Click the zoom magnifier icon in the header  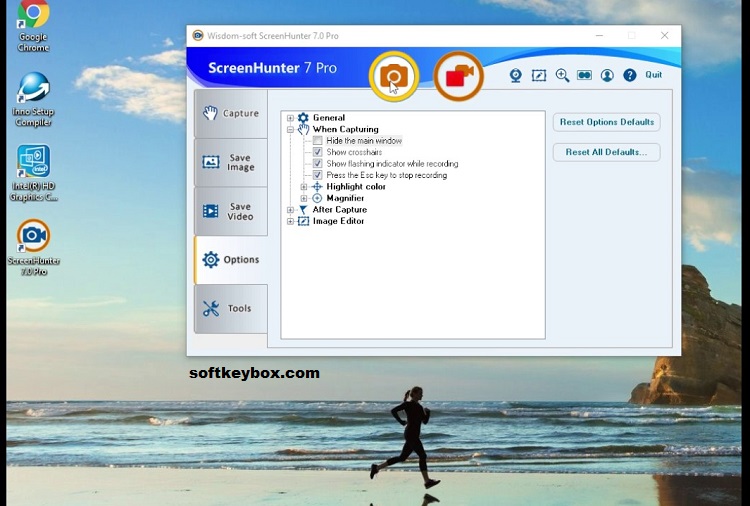click(562, 76)
